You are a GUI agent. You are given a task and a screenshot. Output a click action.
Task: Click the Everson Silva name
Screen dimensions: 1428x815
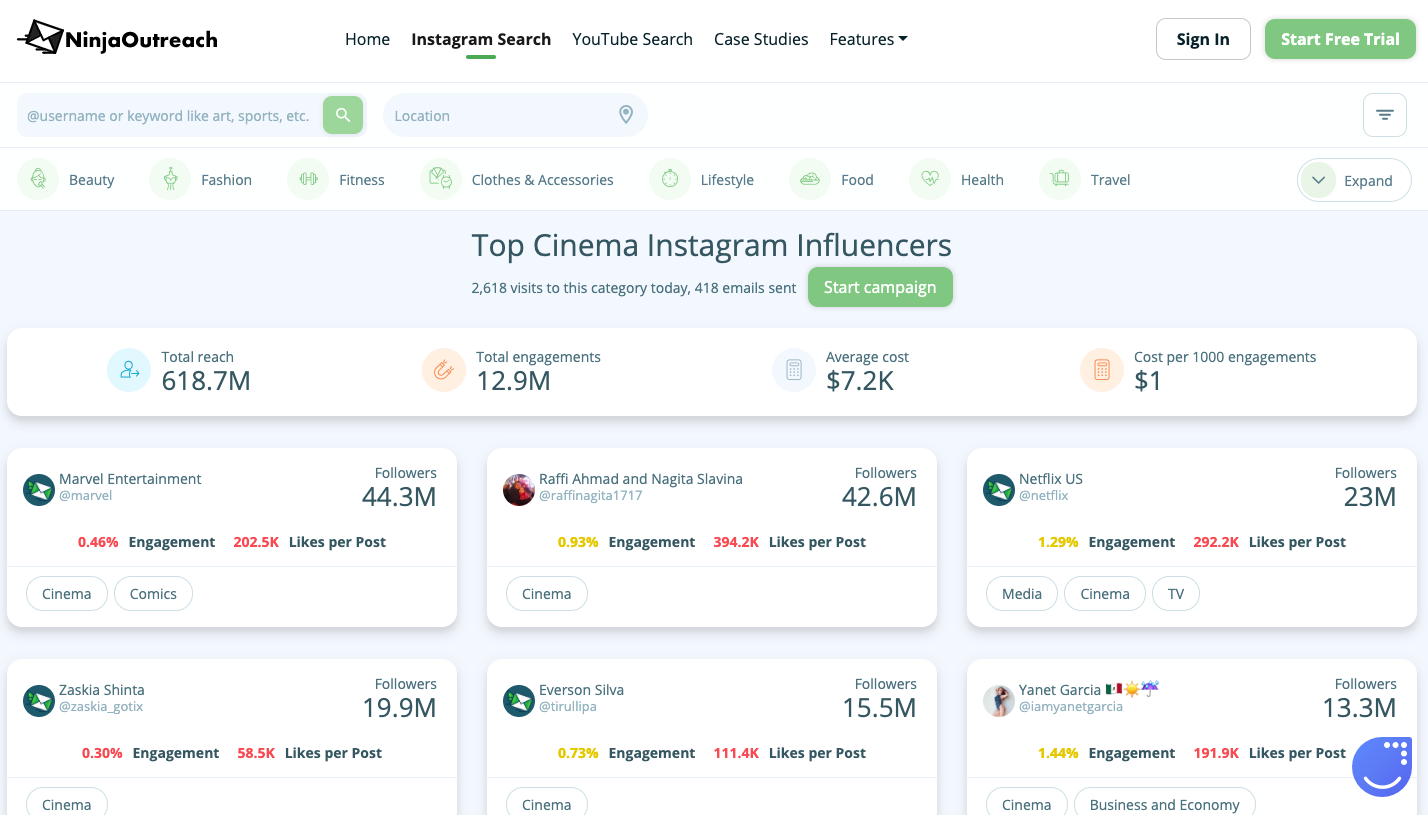pyautogui.click(x=581, y=690)
